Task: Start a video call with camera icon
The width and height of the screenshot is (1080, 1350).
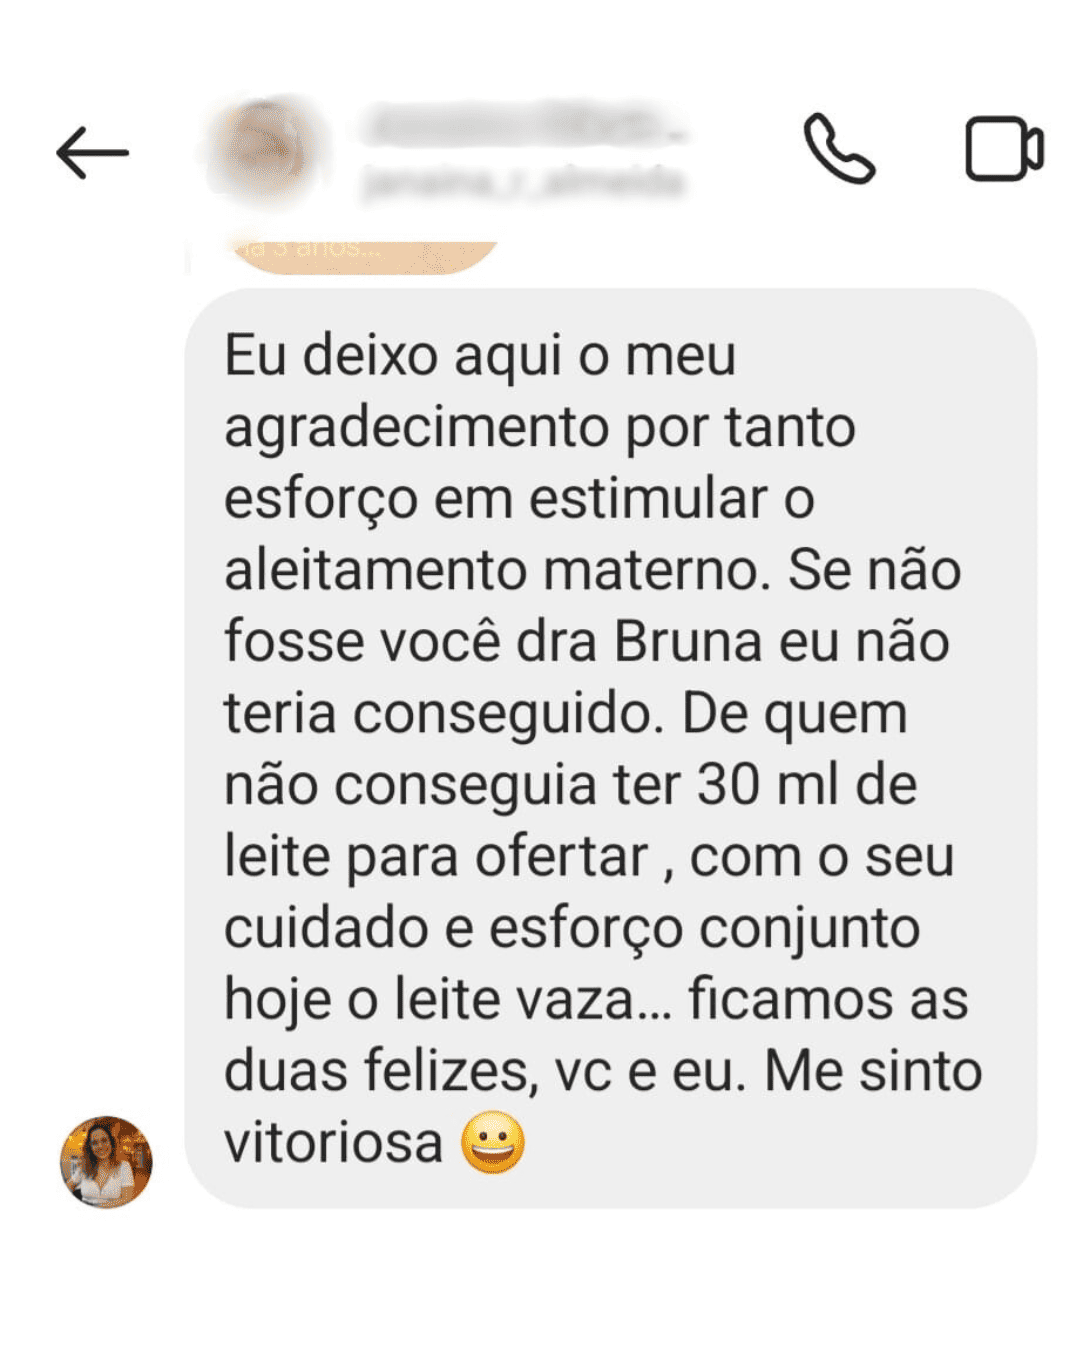Action: click(1004, 149)
